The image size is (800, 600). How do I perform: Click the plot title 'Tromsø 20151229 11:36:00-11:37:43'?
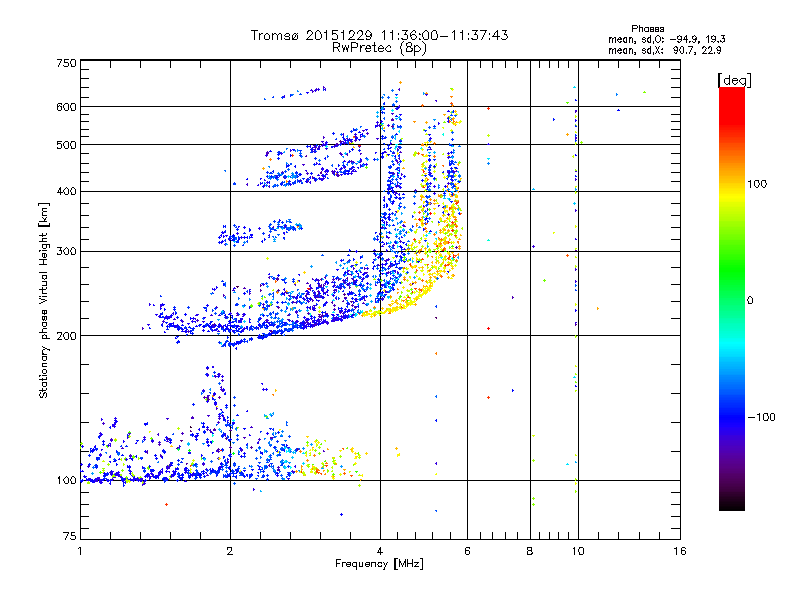point(380,35)
